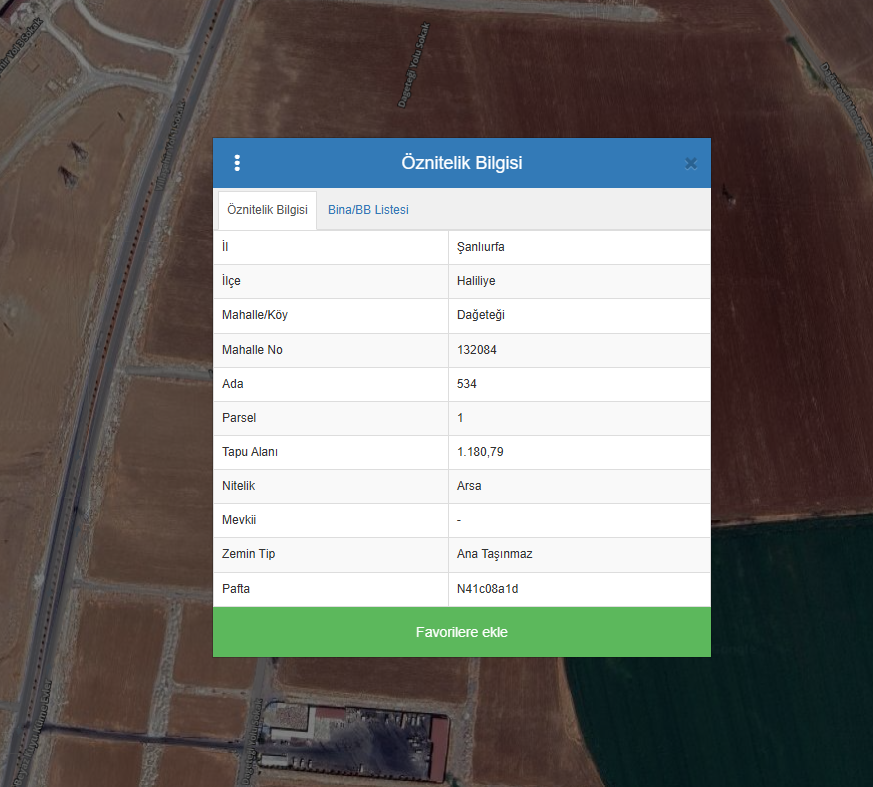Click the Nitelik value Arsa
This screenshot has height=787, width=873.
469,486
